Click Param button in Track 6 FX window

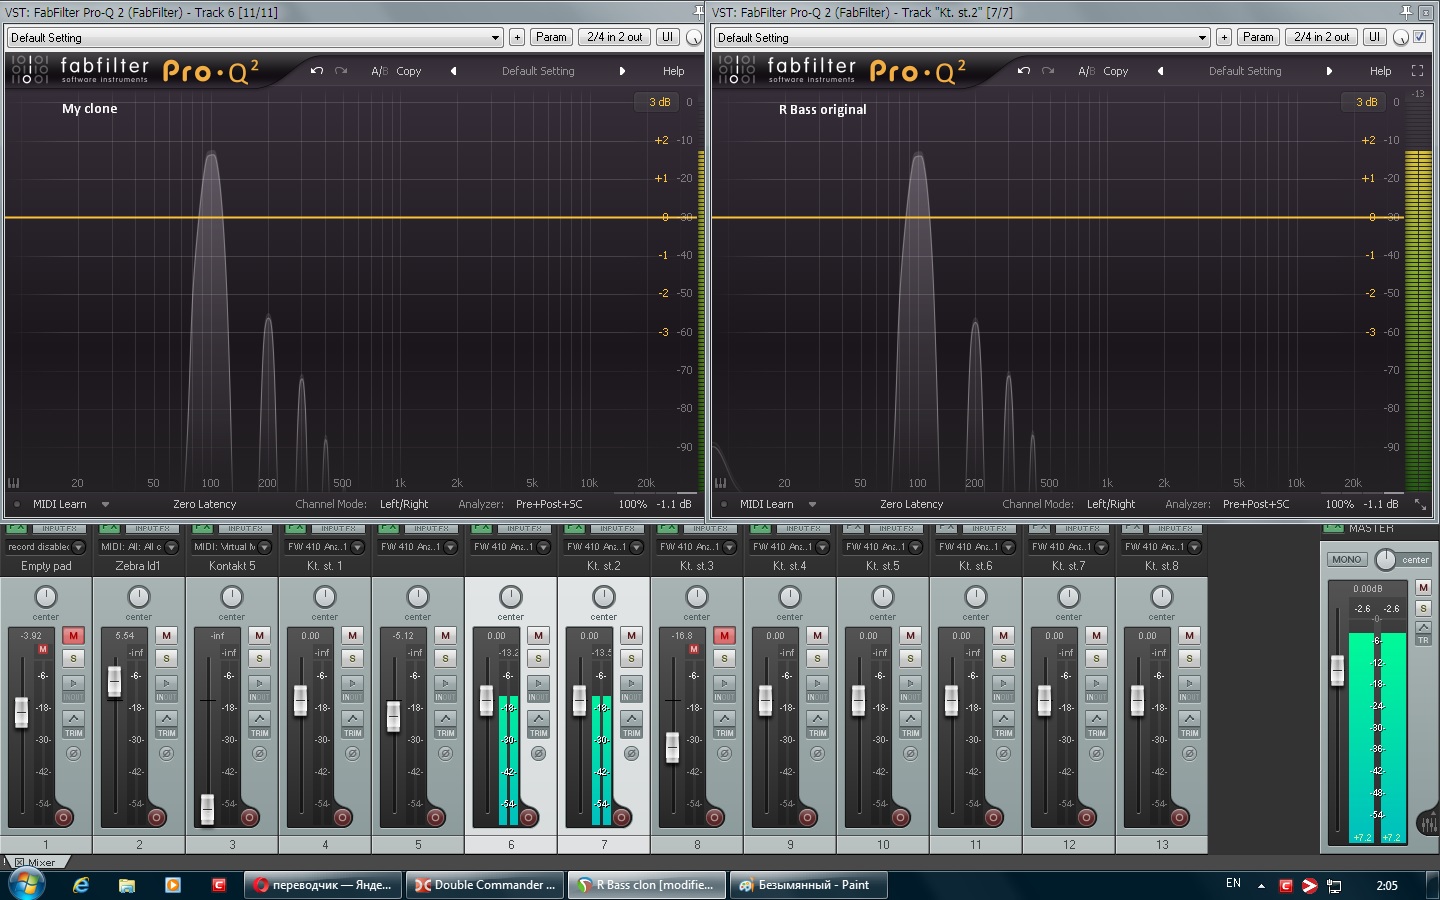tap(551, 37)
